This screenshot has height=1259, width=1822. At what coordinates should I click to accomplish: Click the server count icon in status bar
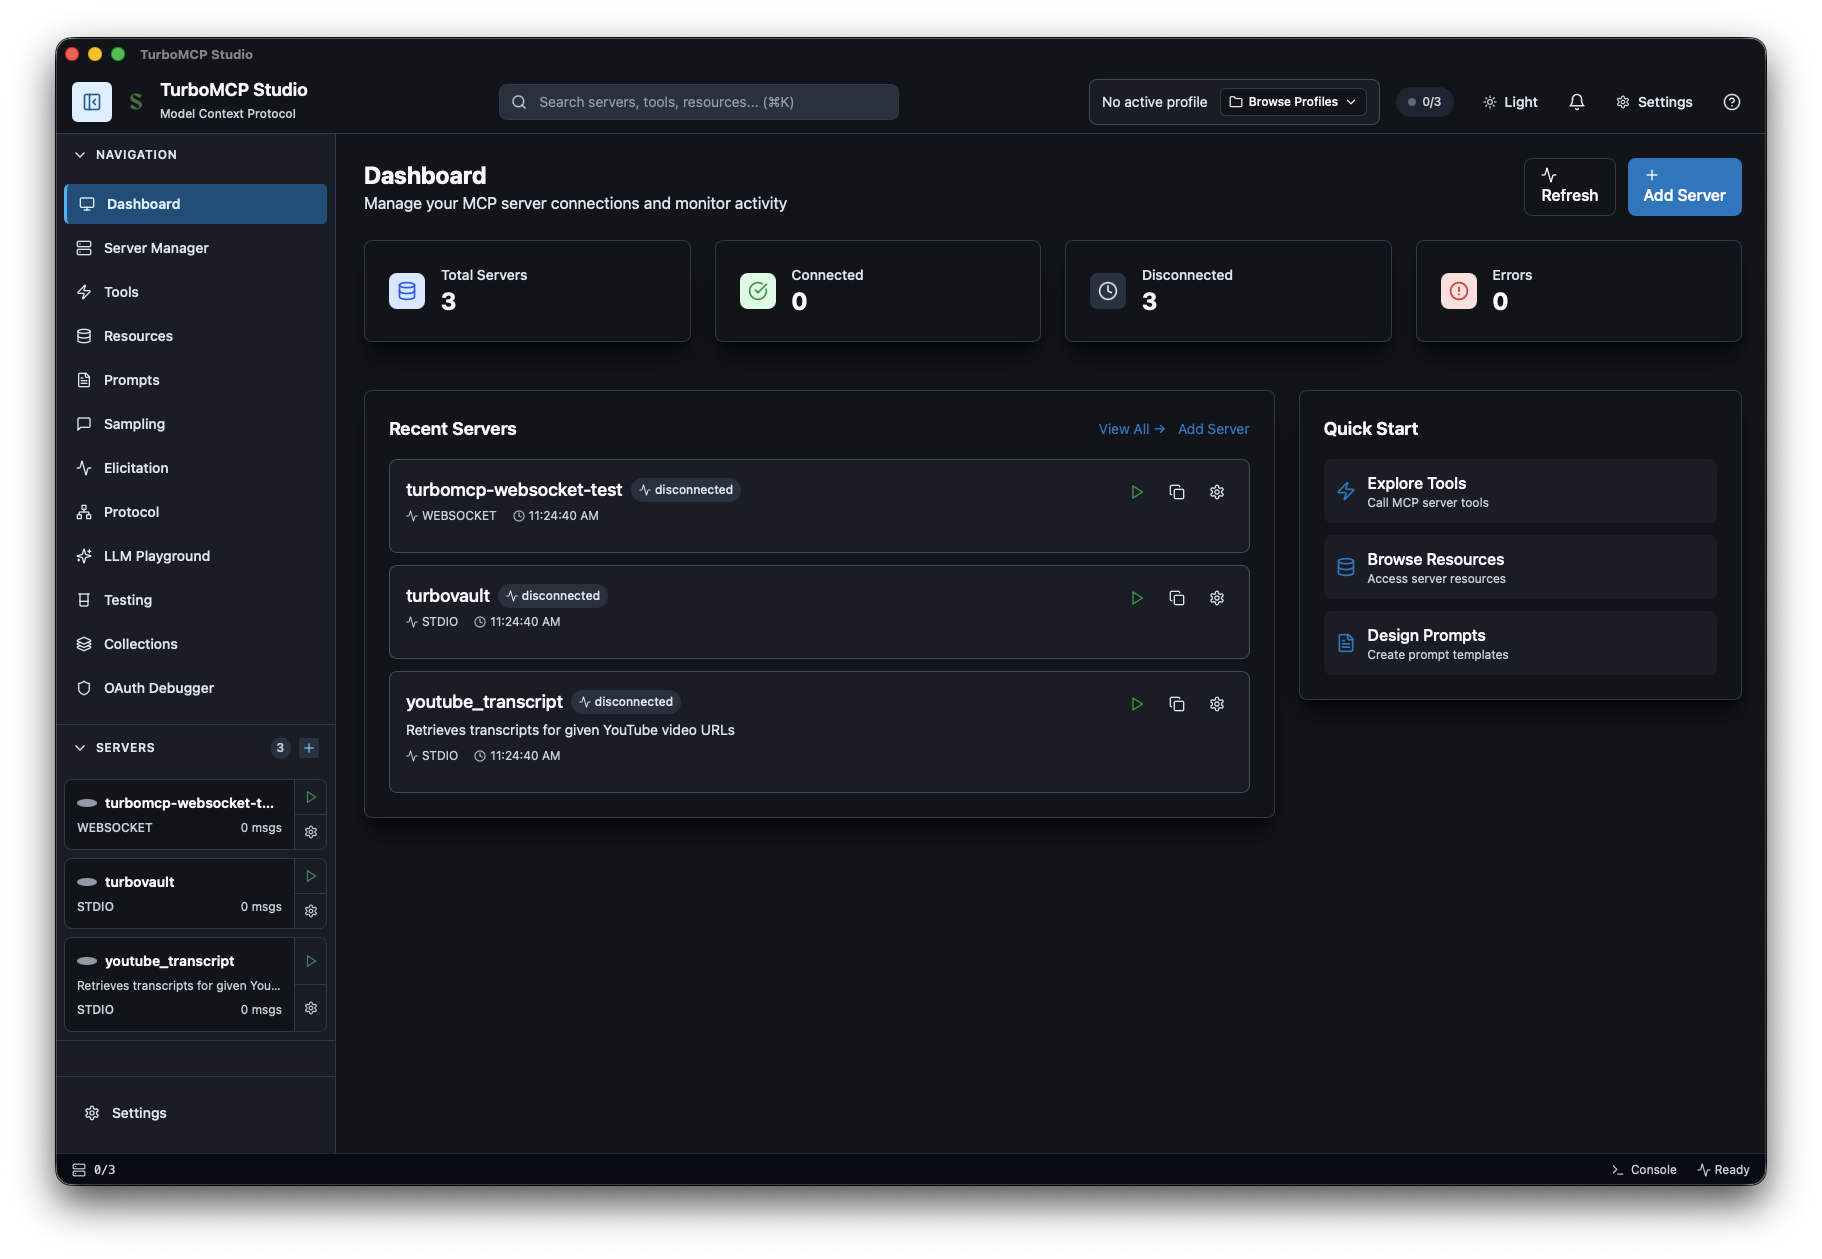click(x=79, y=1170)
